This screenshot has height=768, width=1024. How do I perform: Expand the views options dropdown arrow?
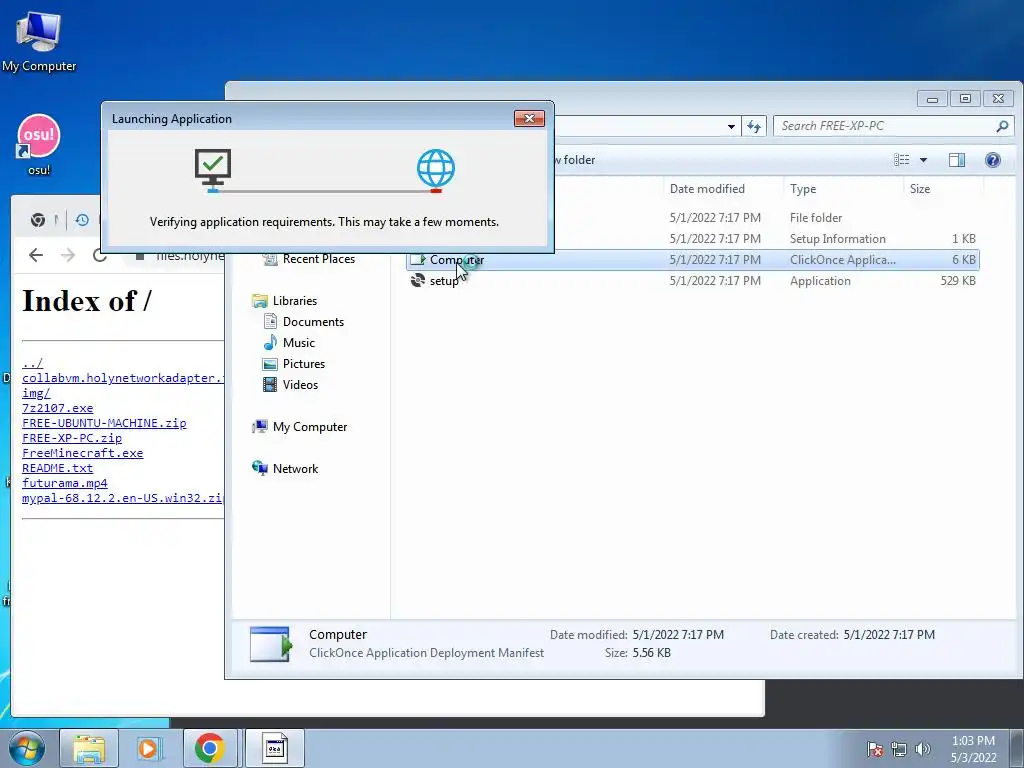pyautogui.click(x=923, y=160)
